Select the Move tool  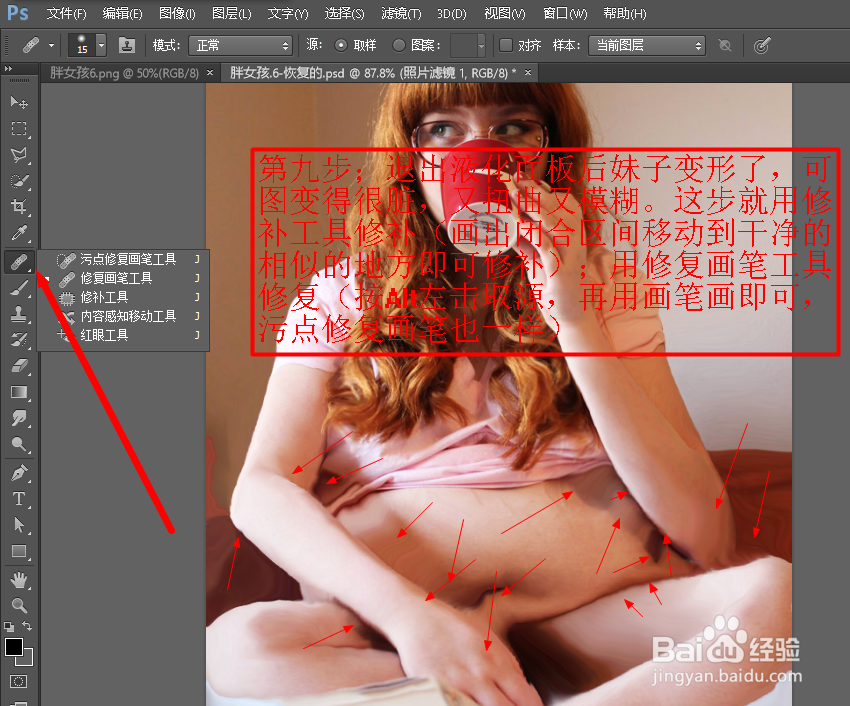(x=20, y=102)
